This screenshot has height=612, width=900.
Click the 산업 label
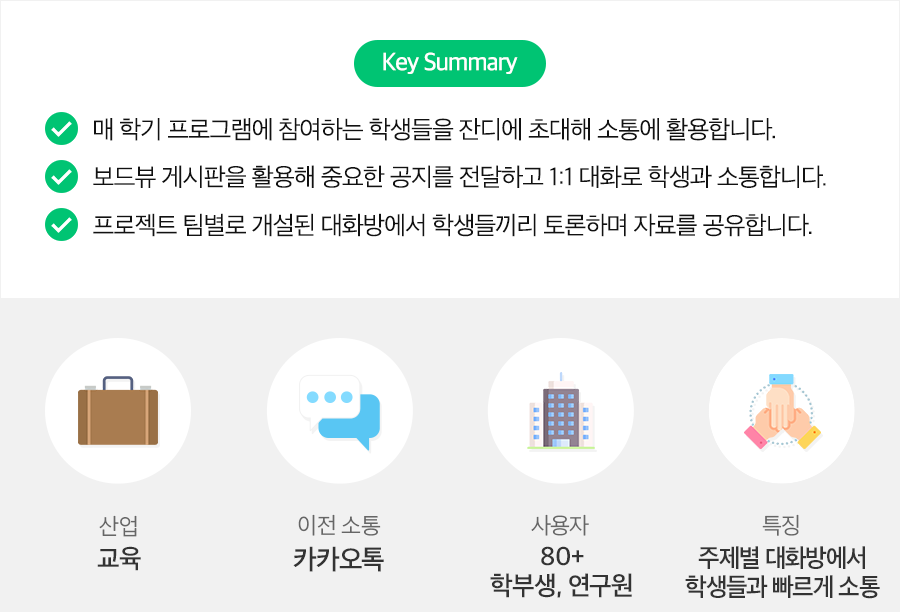[118, 525]
